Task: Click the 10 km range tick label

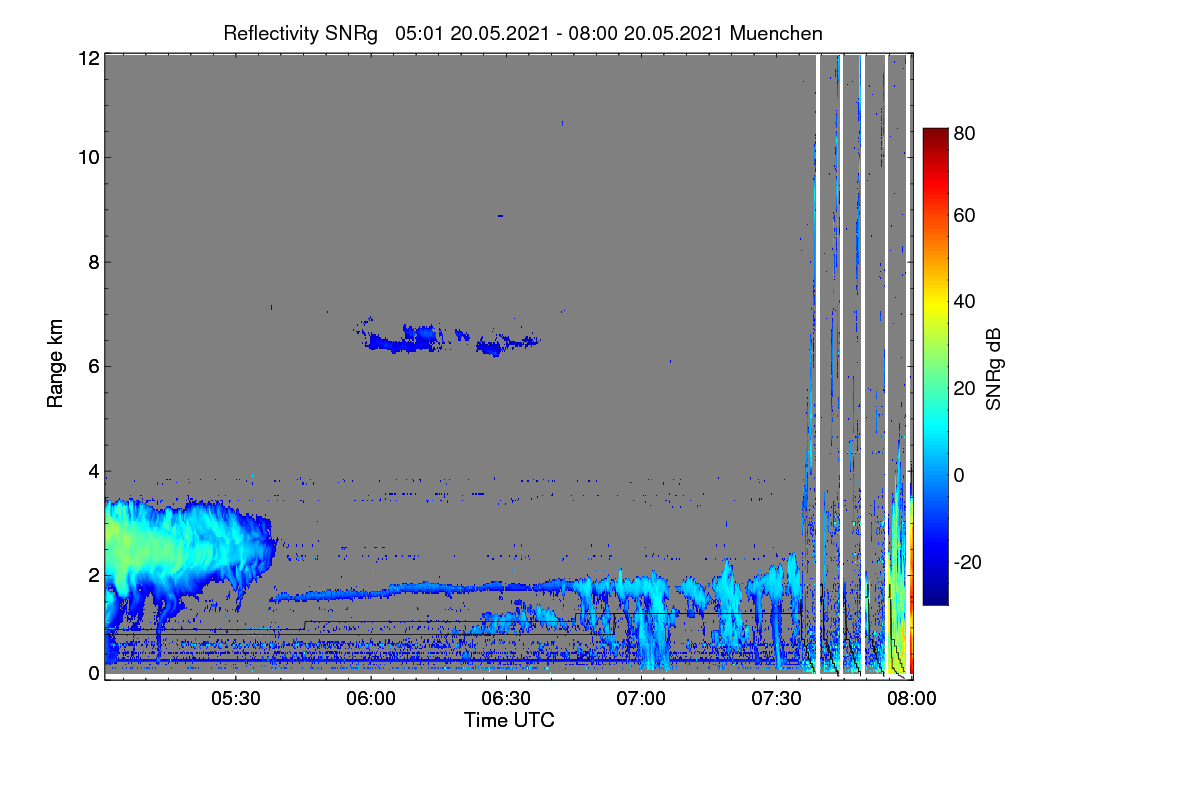Action: tap(88, 157)
